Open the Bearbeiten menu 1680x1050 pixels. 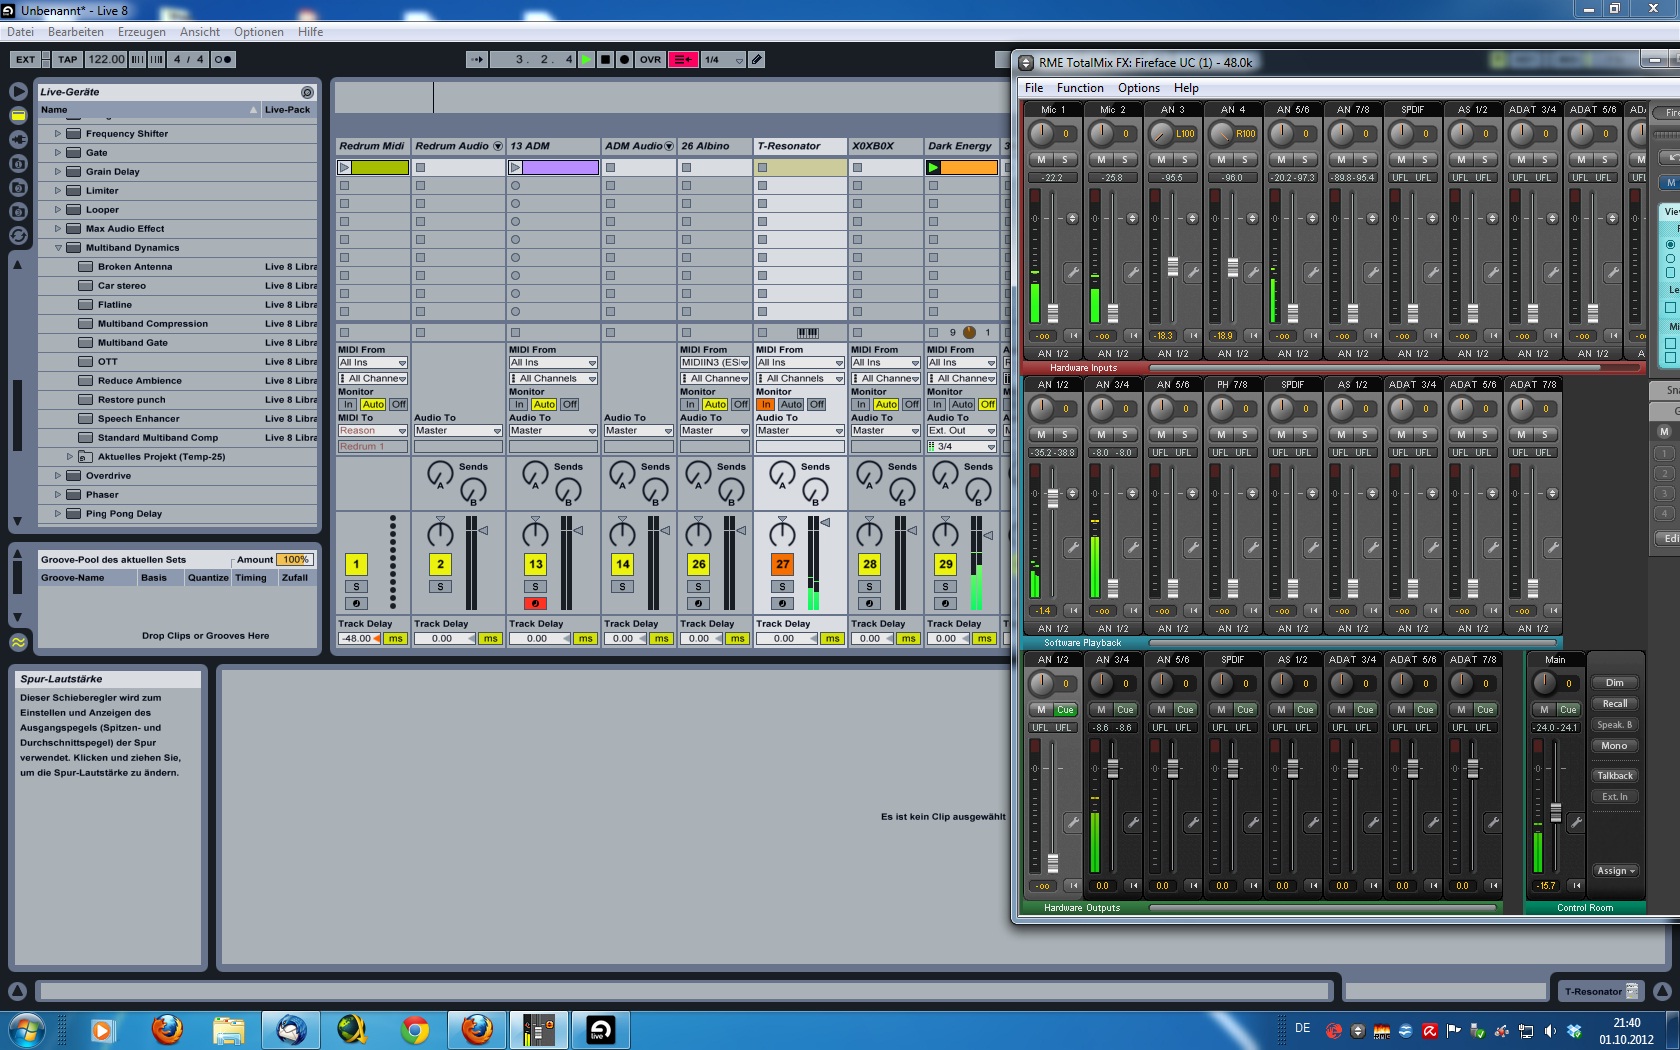pyautogui.click(x=76, y=31)
